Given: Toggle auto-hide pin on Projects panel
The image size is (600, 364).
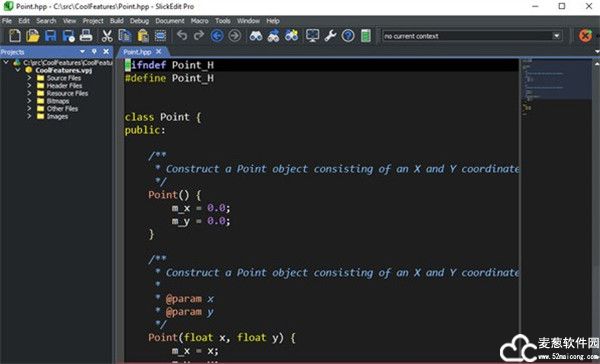Looking at the screenshot, I should (94, 51).
